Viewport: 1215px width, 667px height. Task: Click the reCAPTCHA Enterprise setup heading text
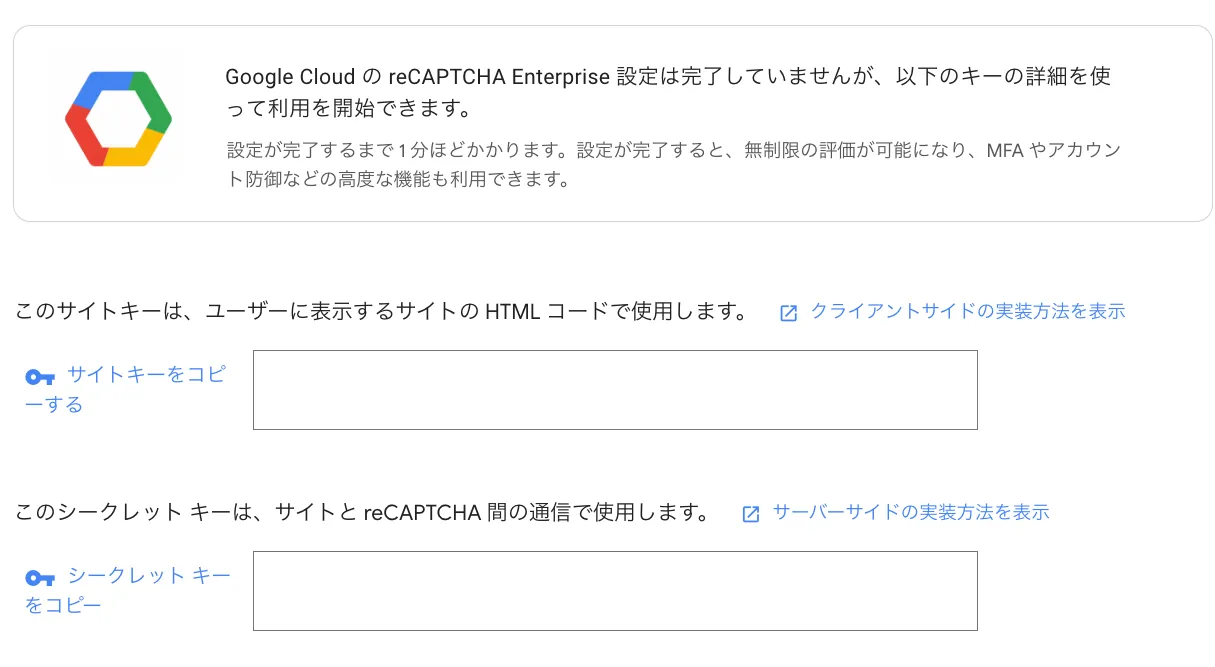point(668,91)
